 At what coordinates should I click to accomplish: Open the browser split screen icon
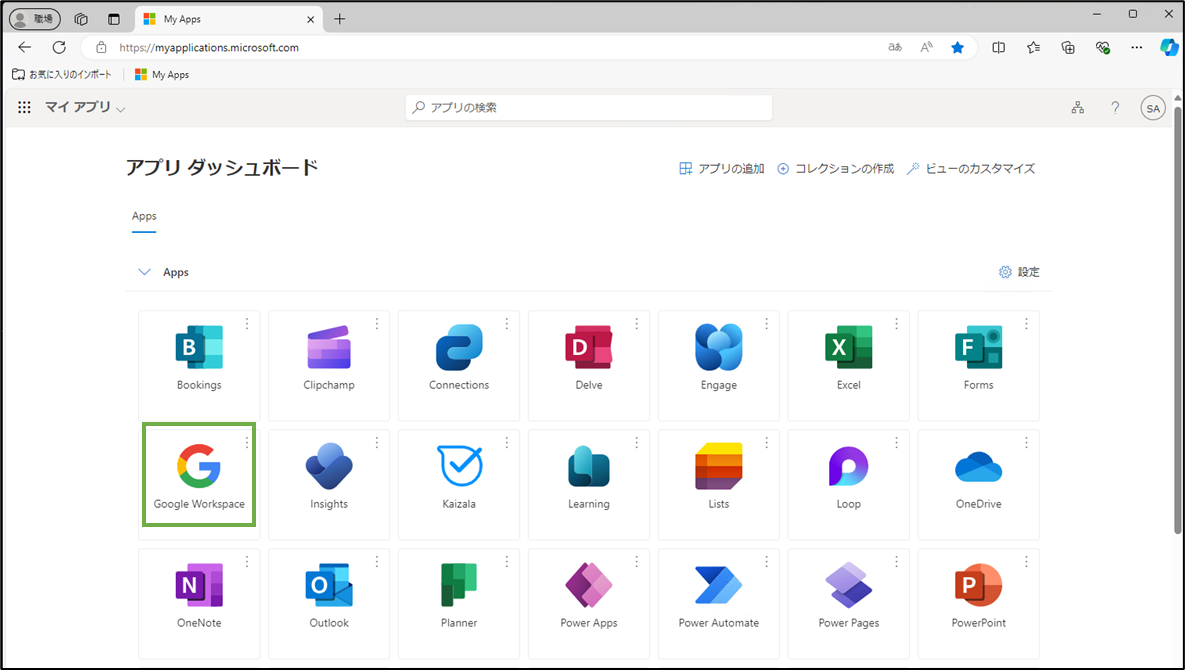998,48
